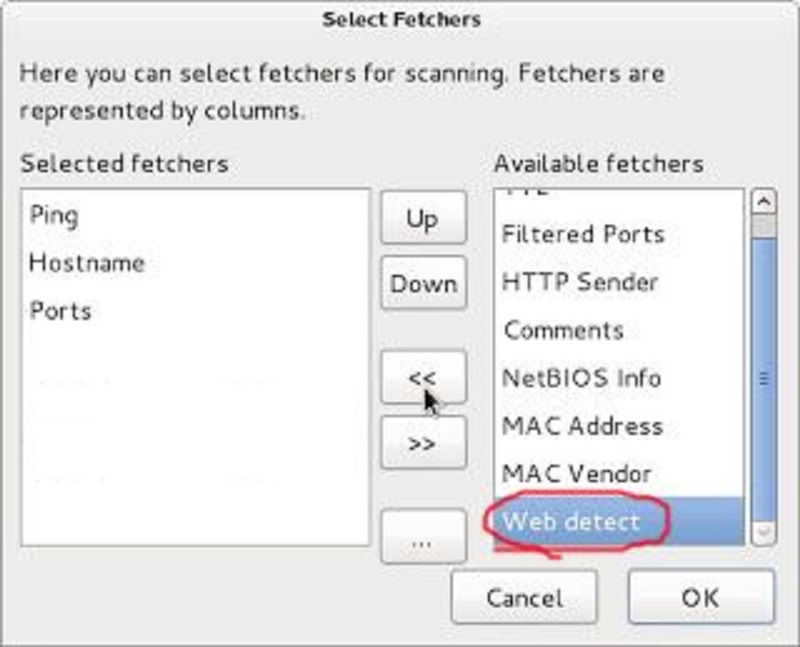
Task: Select Hostname in Selected fetchers list
Action: click(87, 263)
